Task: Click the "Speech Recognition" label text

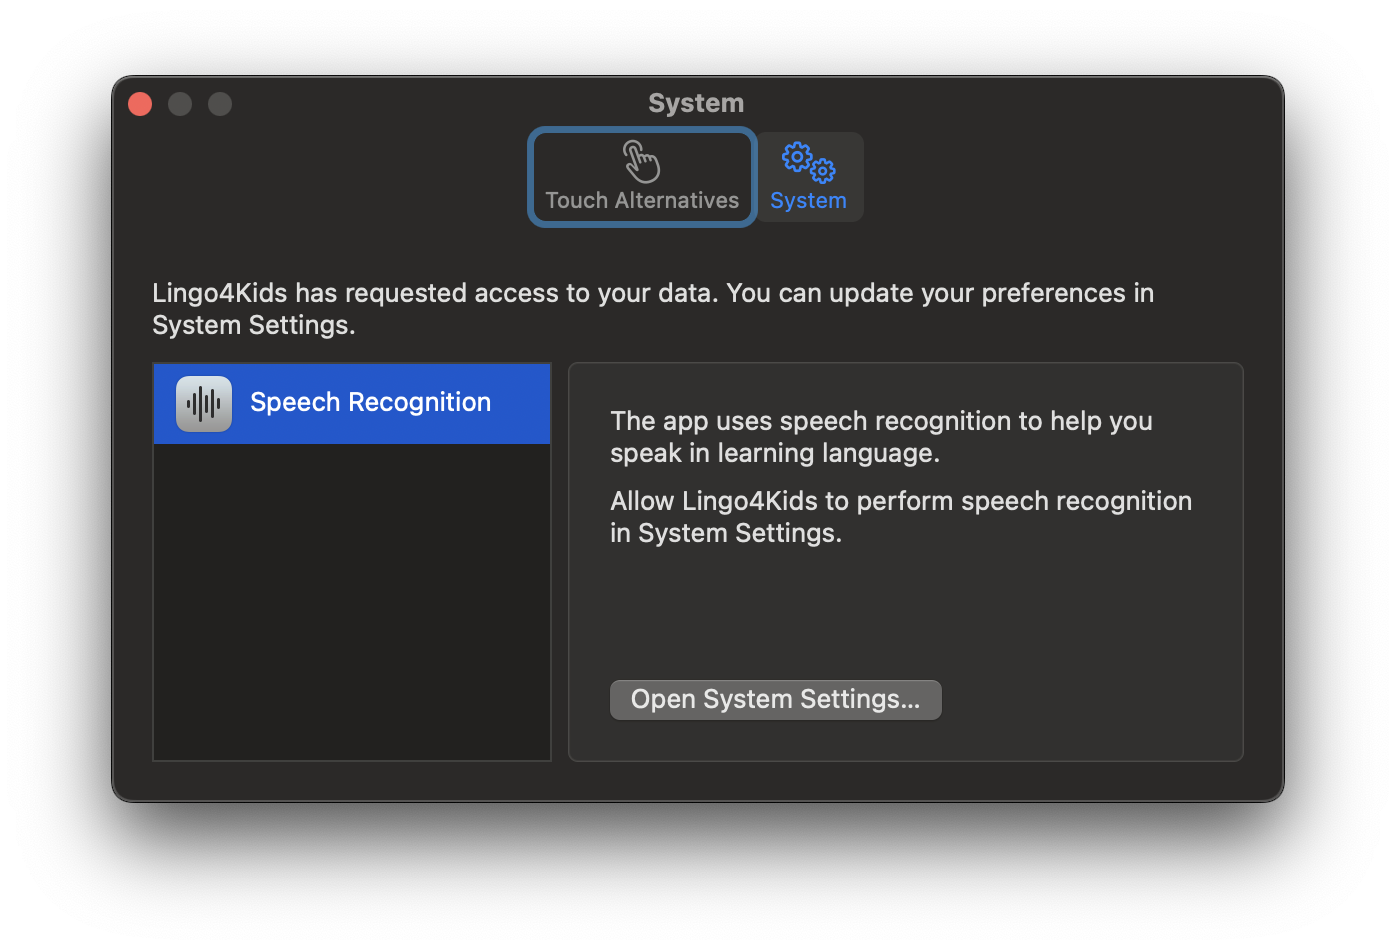Action: 370,403
